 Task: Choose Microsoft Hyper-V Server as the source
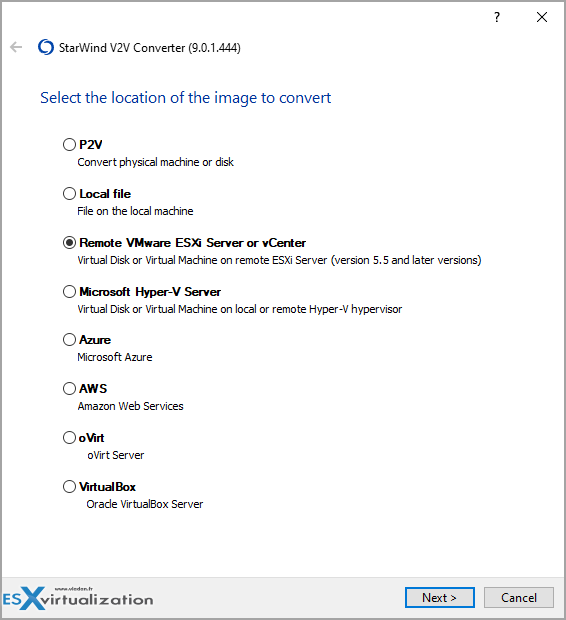click(x=69, y=291)
